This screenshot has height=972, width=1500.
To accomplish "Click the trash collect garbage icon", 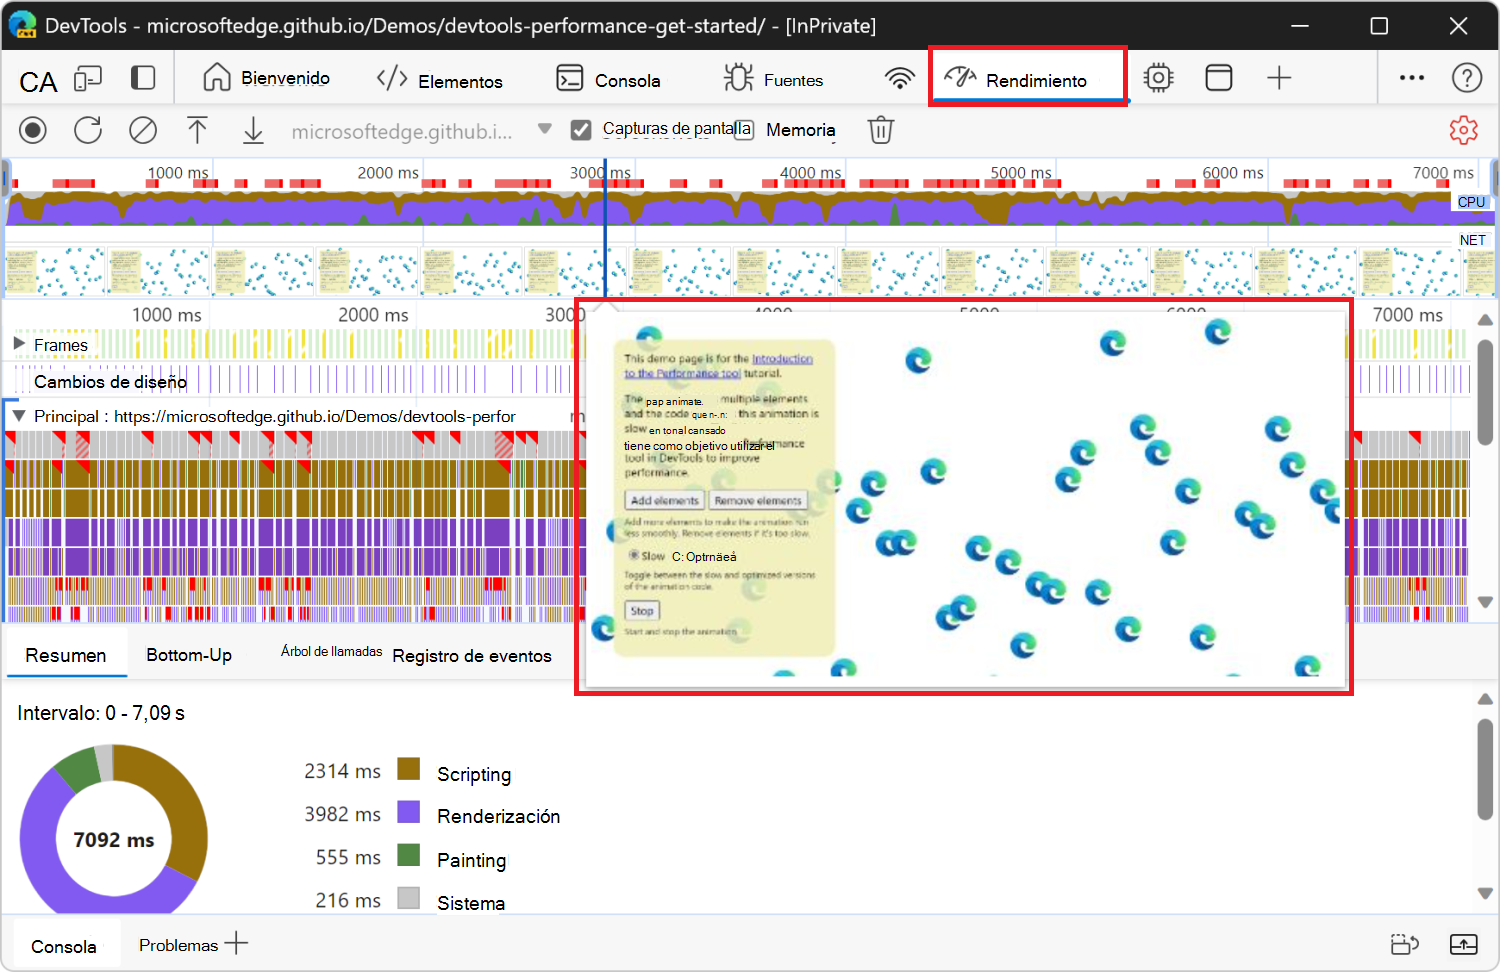I will click(x=880, y=130).
